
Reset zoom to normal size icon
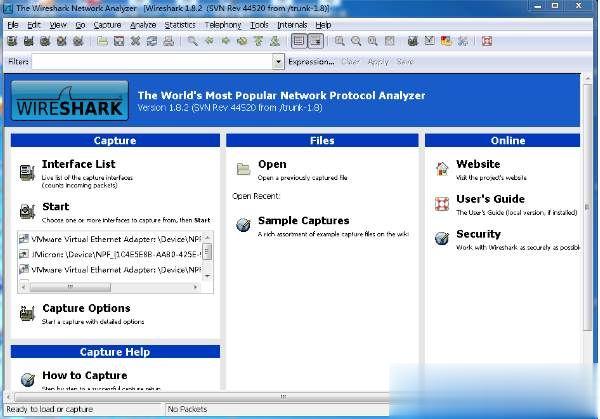373,41
